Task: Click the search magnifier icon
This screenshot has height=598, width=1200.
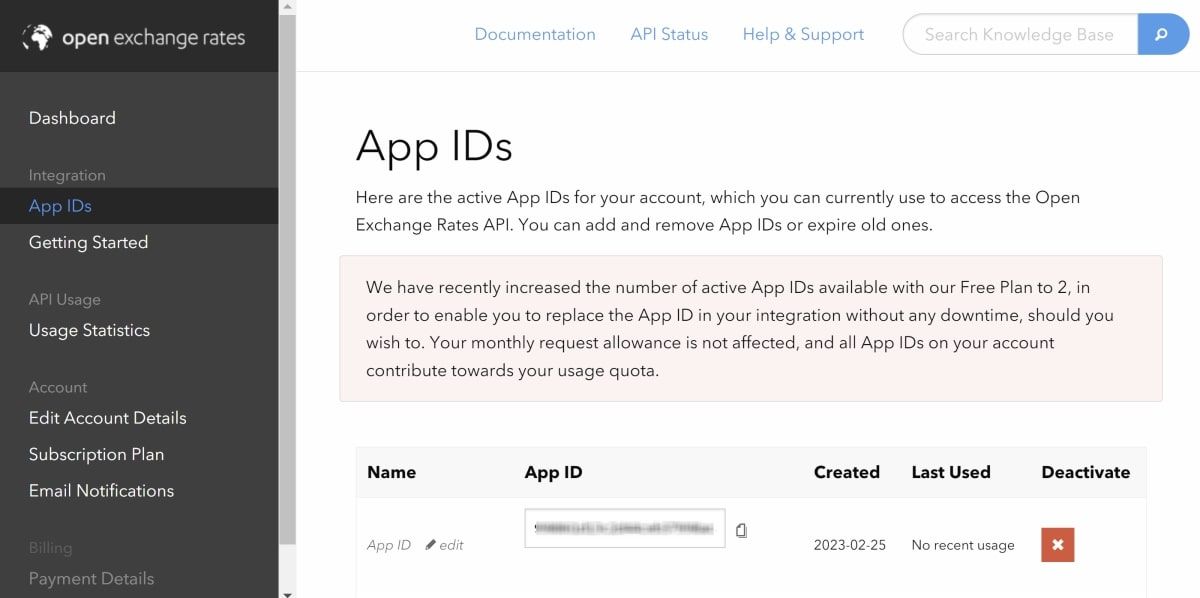Action: coord(1162,34)
